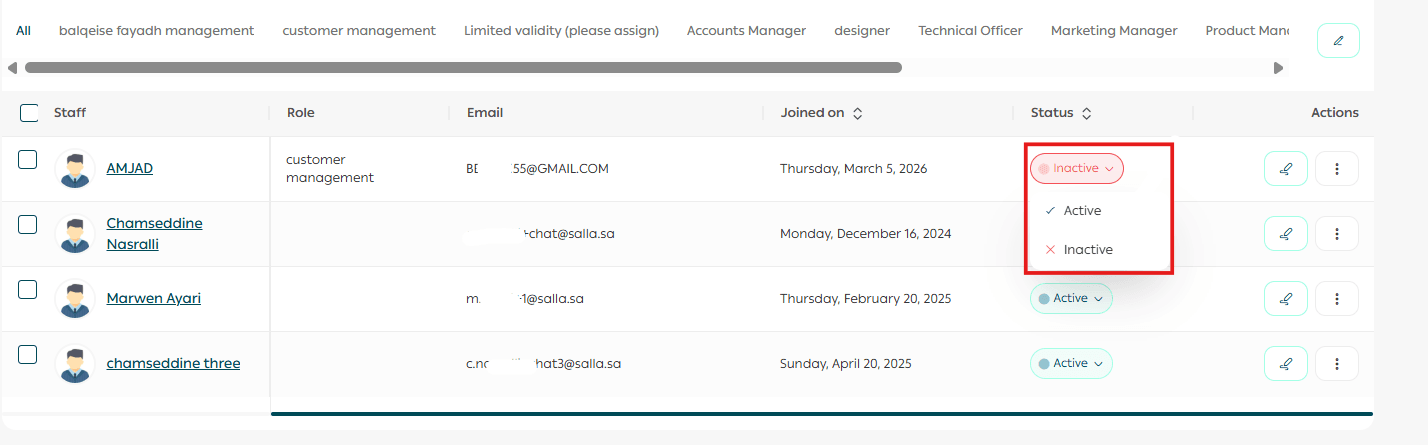Viewport: 1428px width, 445px height.
Task: Click the horizontal tabs scrollbar track
Action: tap(1090, 68)
